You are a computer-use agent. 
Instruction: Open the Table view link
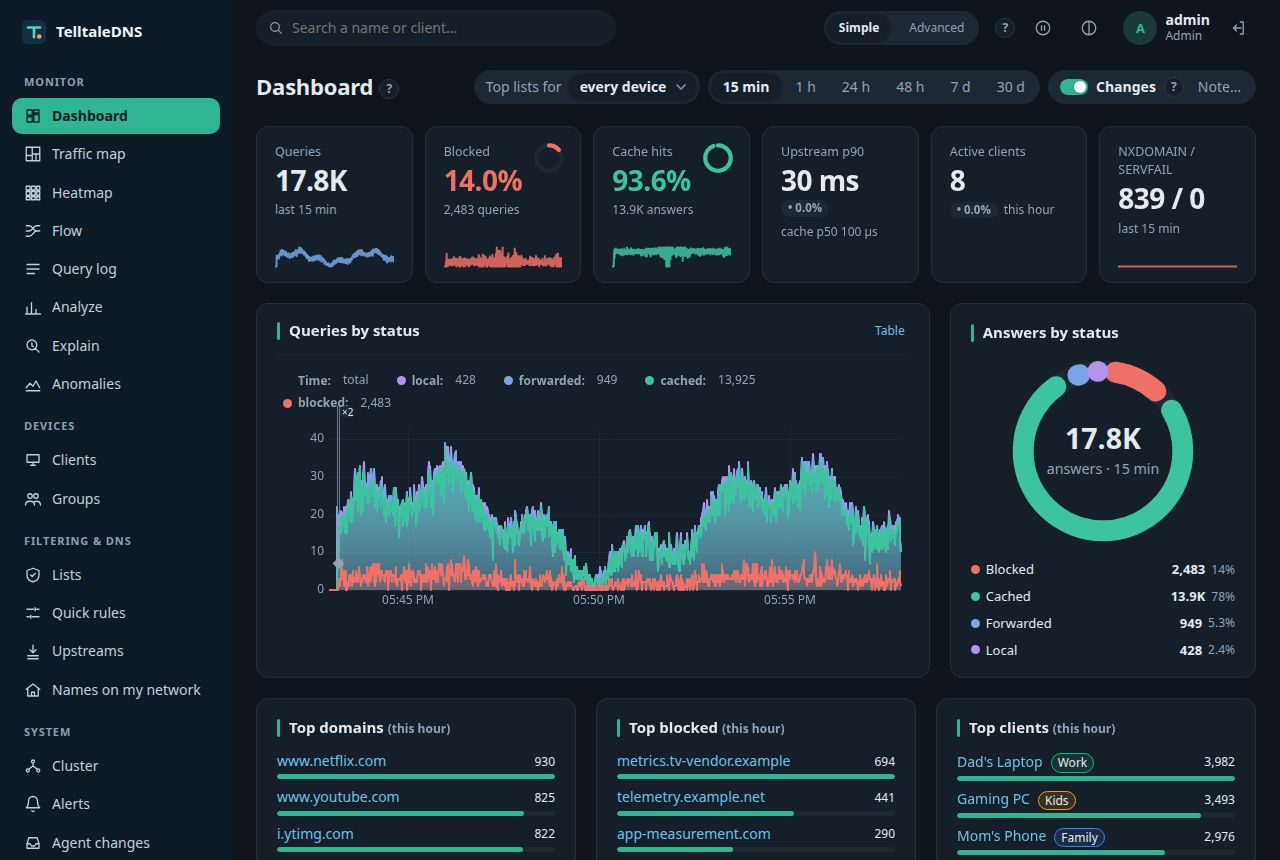pos(889,331)
